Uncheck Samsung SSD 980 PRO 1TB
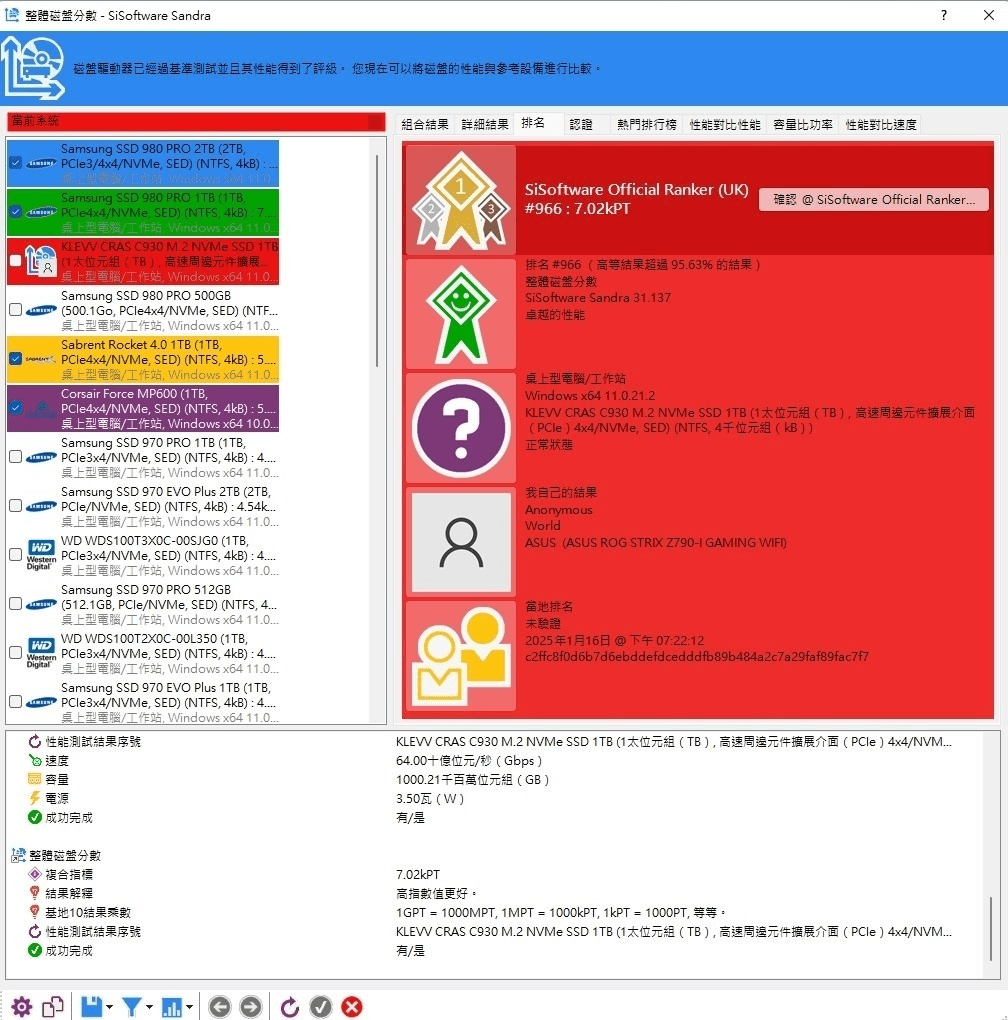Screen dimensions: 1008x1020 [16, 212]
